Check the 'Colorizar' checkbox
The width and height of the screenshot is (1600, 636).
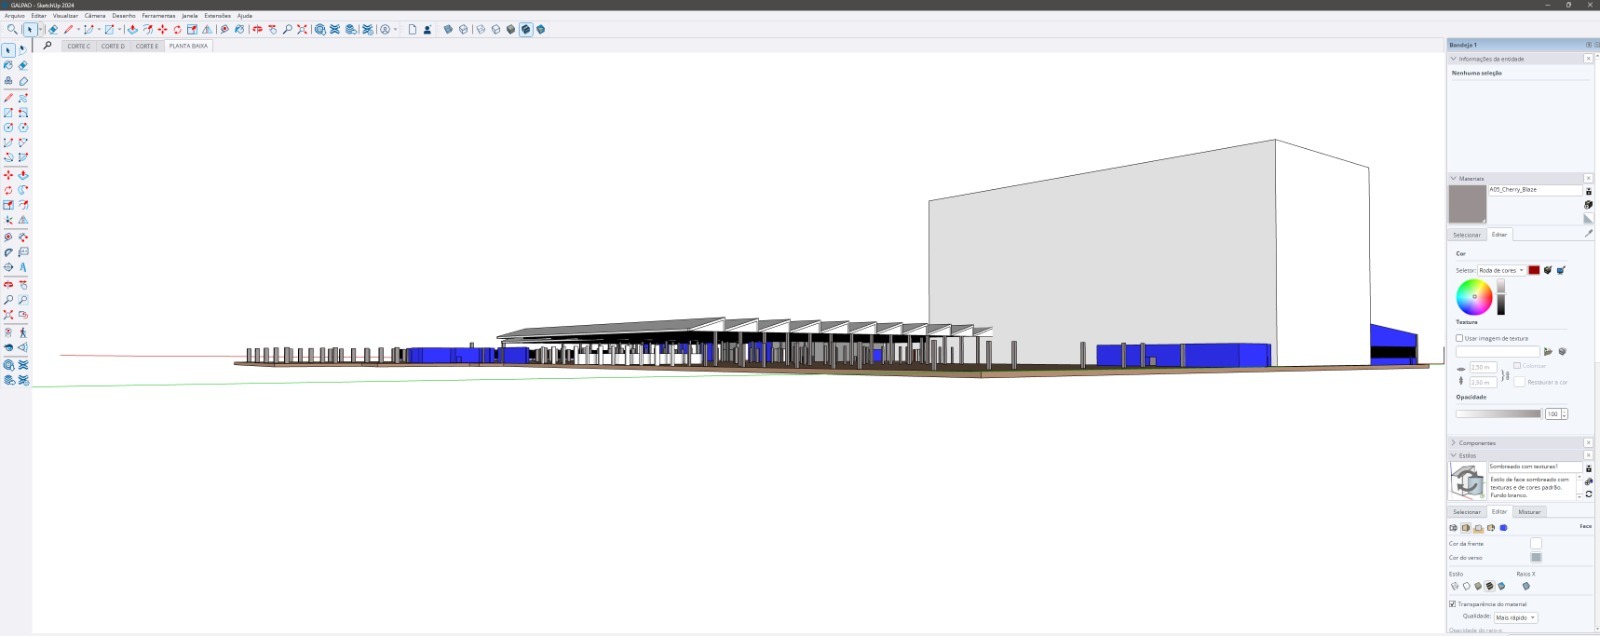[1517, 366]
